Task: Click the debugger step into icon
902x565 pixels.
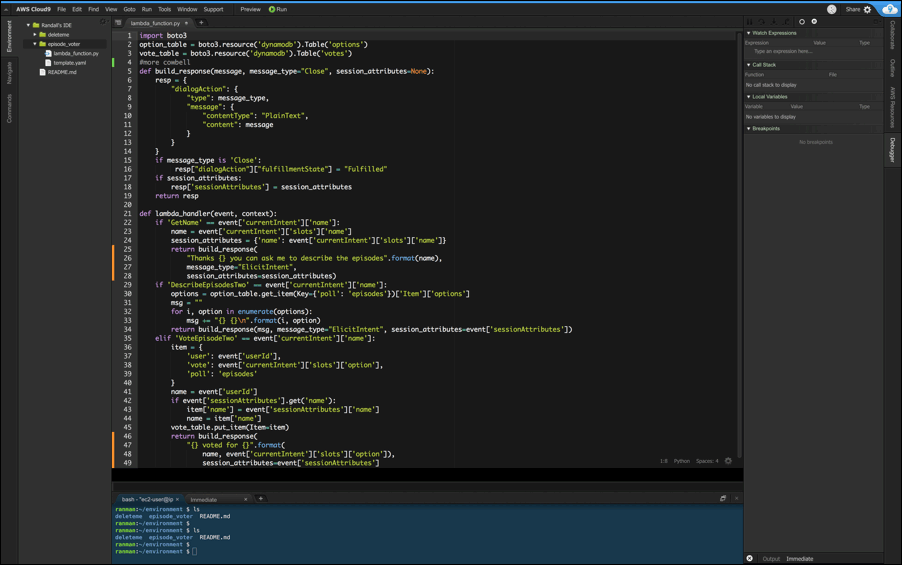Action: (774, 21)
